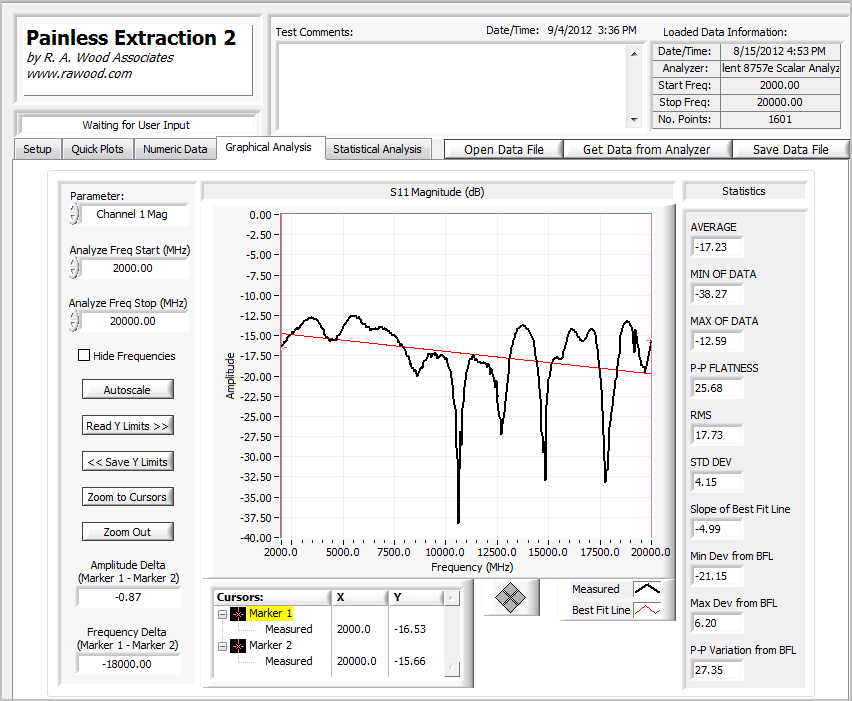Click the MAX OF DATA value -12.59
The image size is (852, 701).
(x=717, y=341)
